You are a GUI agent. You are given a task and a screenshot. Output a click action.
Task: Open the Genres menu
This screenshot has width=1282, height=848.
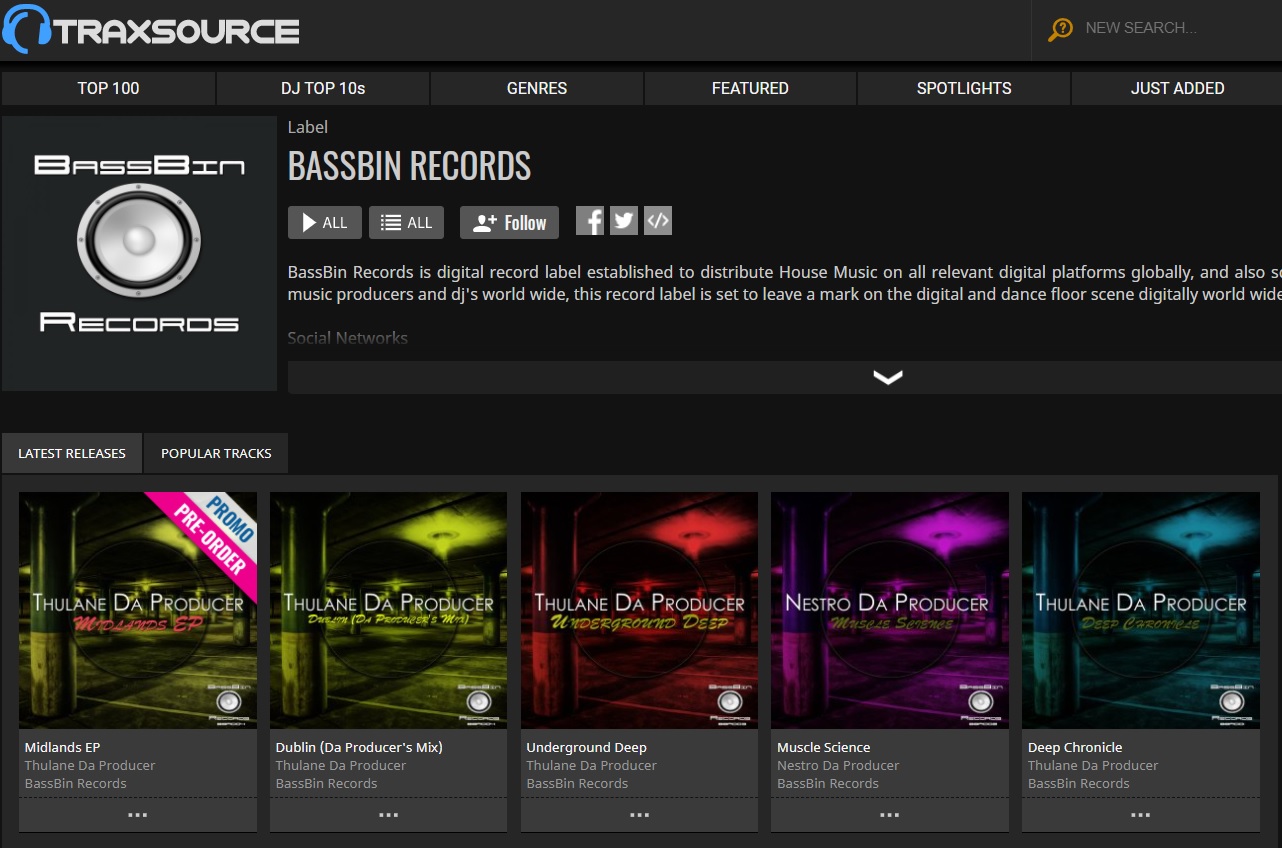(537, 88)
